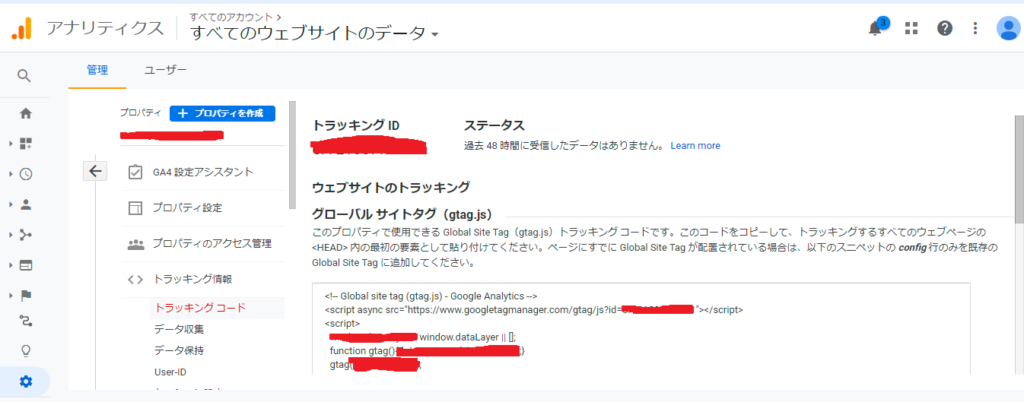Click the プロパティのアクセス管理 people icon
Image resolution: width=1024 pixels, height=402 pixels.
135,244
